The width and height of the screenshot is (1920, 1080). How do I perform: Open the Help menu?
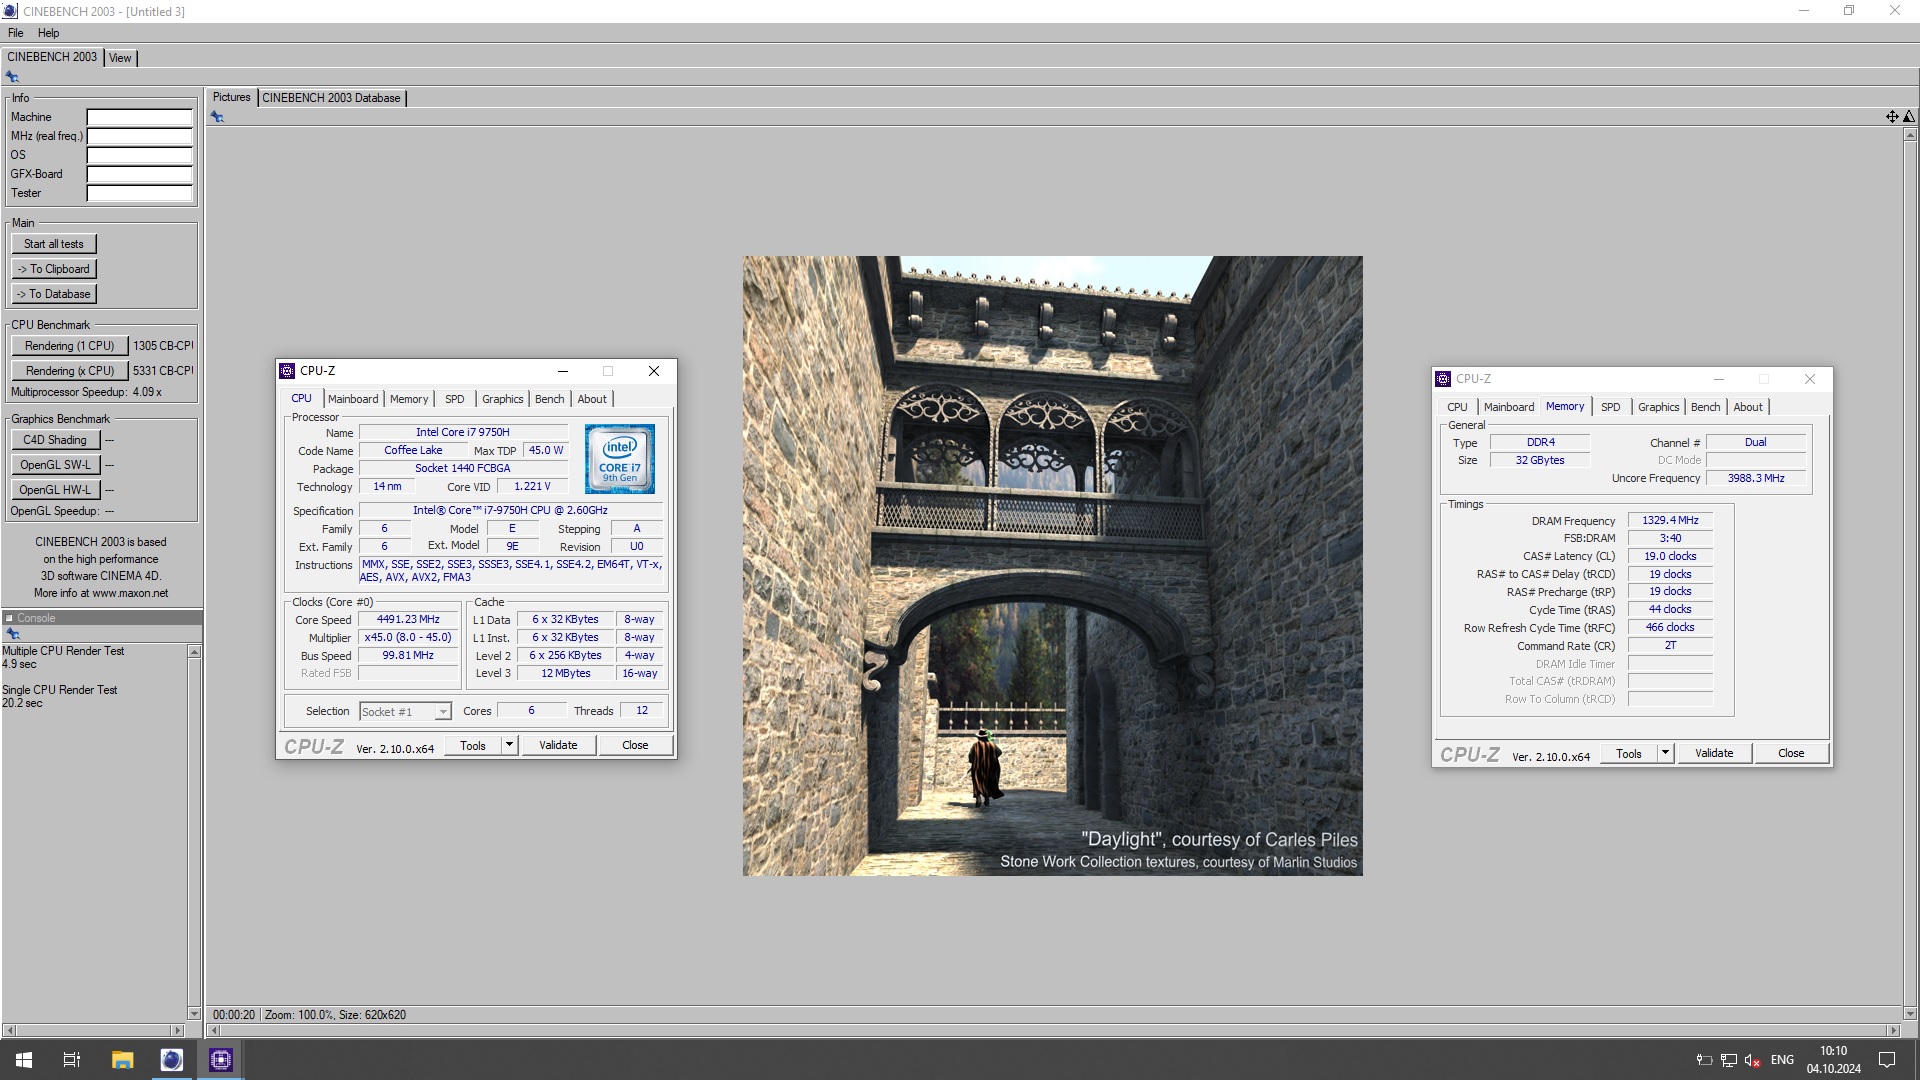pyautogui.click(x=49, y=33)
